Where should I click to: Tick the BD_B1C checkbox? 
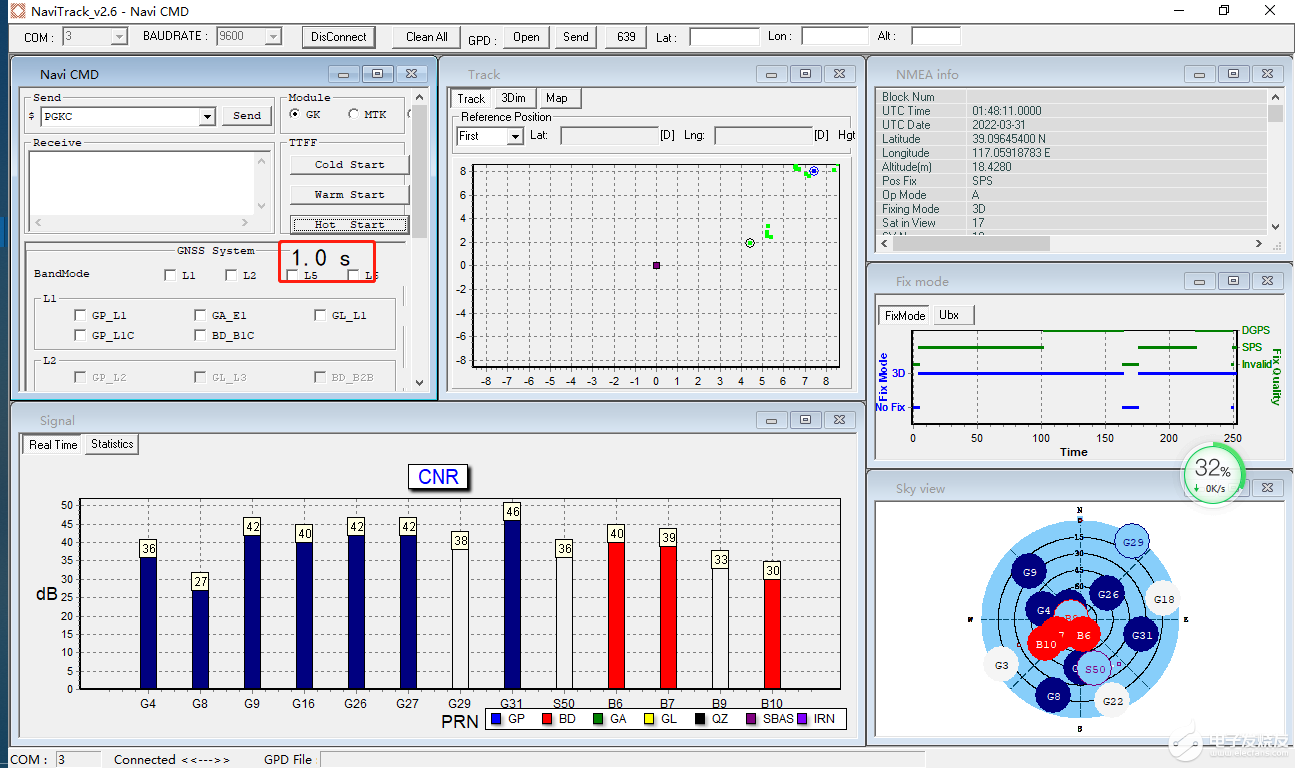coord(200,335)
